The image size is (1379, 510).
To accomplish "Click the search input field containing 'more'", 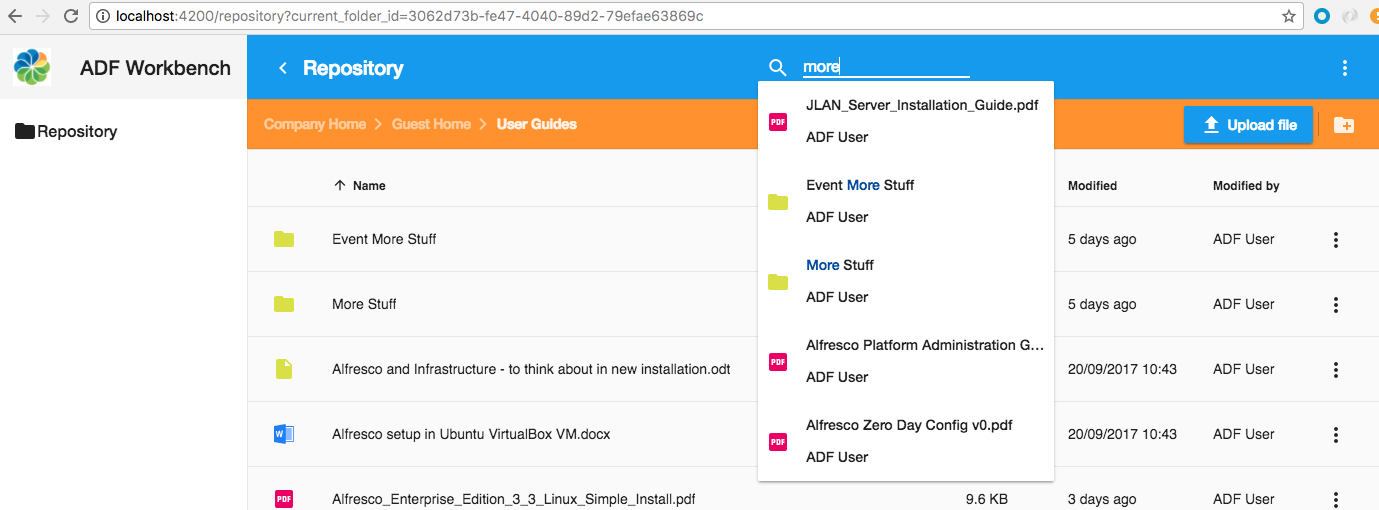I will coord(885,68).
